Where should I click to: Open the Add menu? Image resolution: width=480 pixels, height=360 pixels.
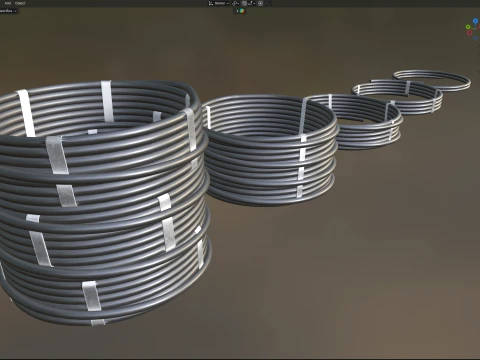pyautogui.click(x=8, y=3)
